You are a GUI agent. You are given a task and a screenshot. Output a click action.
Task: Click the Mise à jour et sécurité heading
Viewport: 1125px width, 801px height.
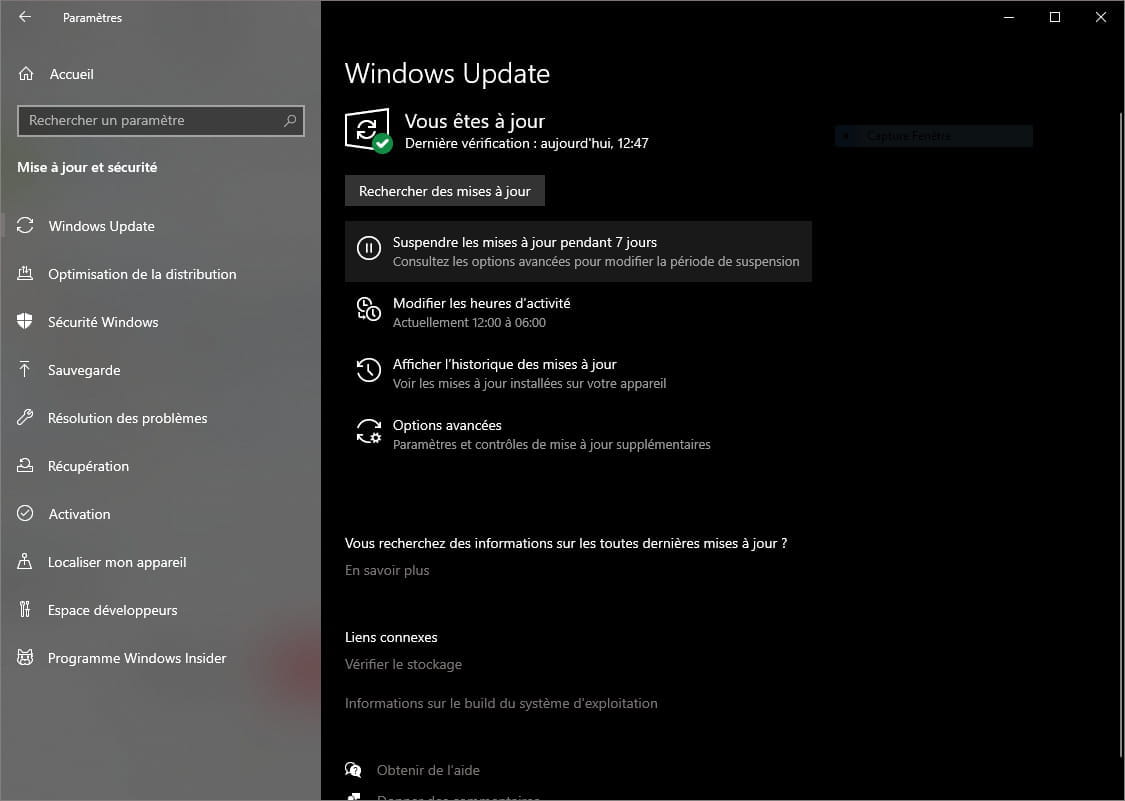tap(87, 167)
